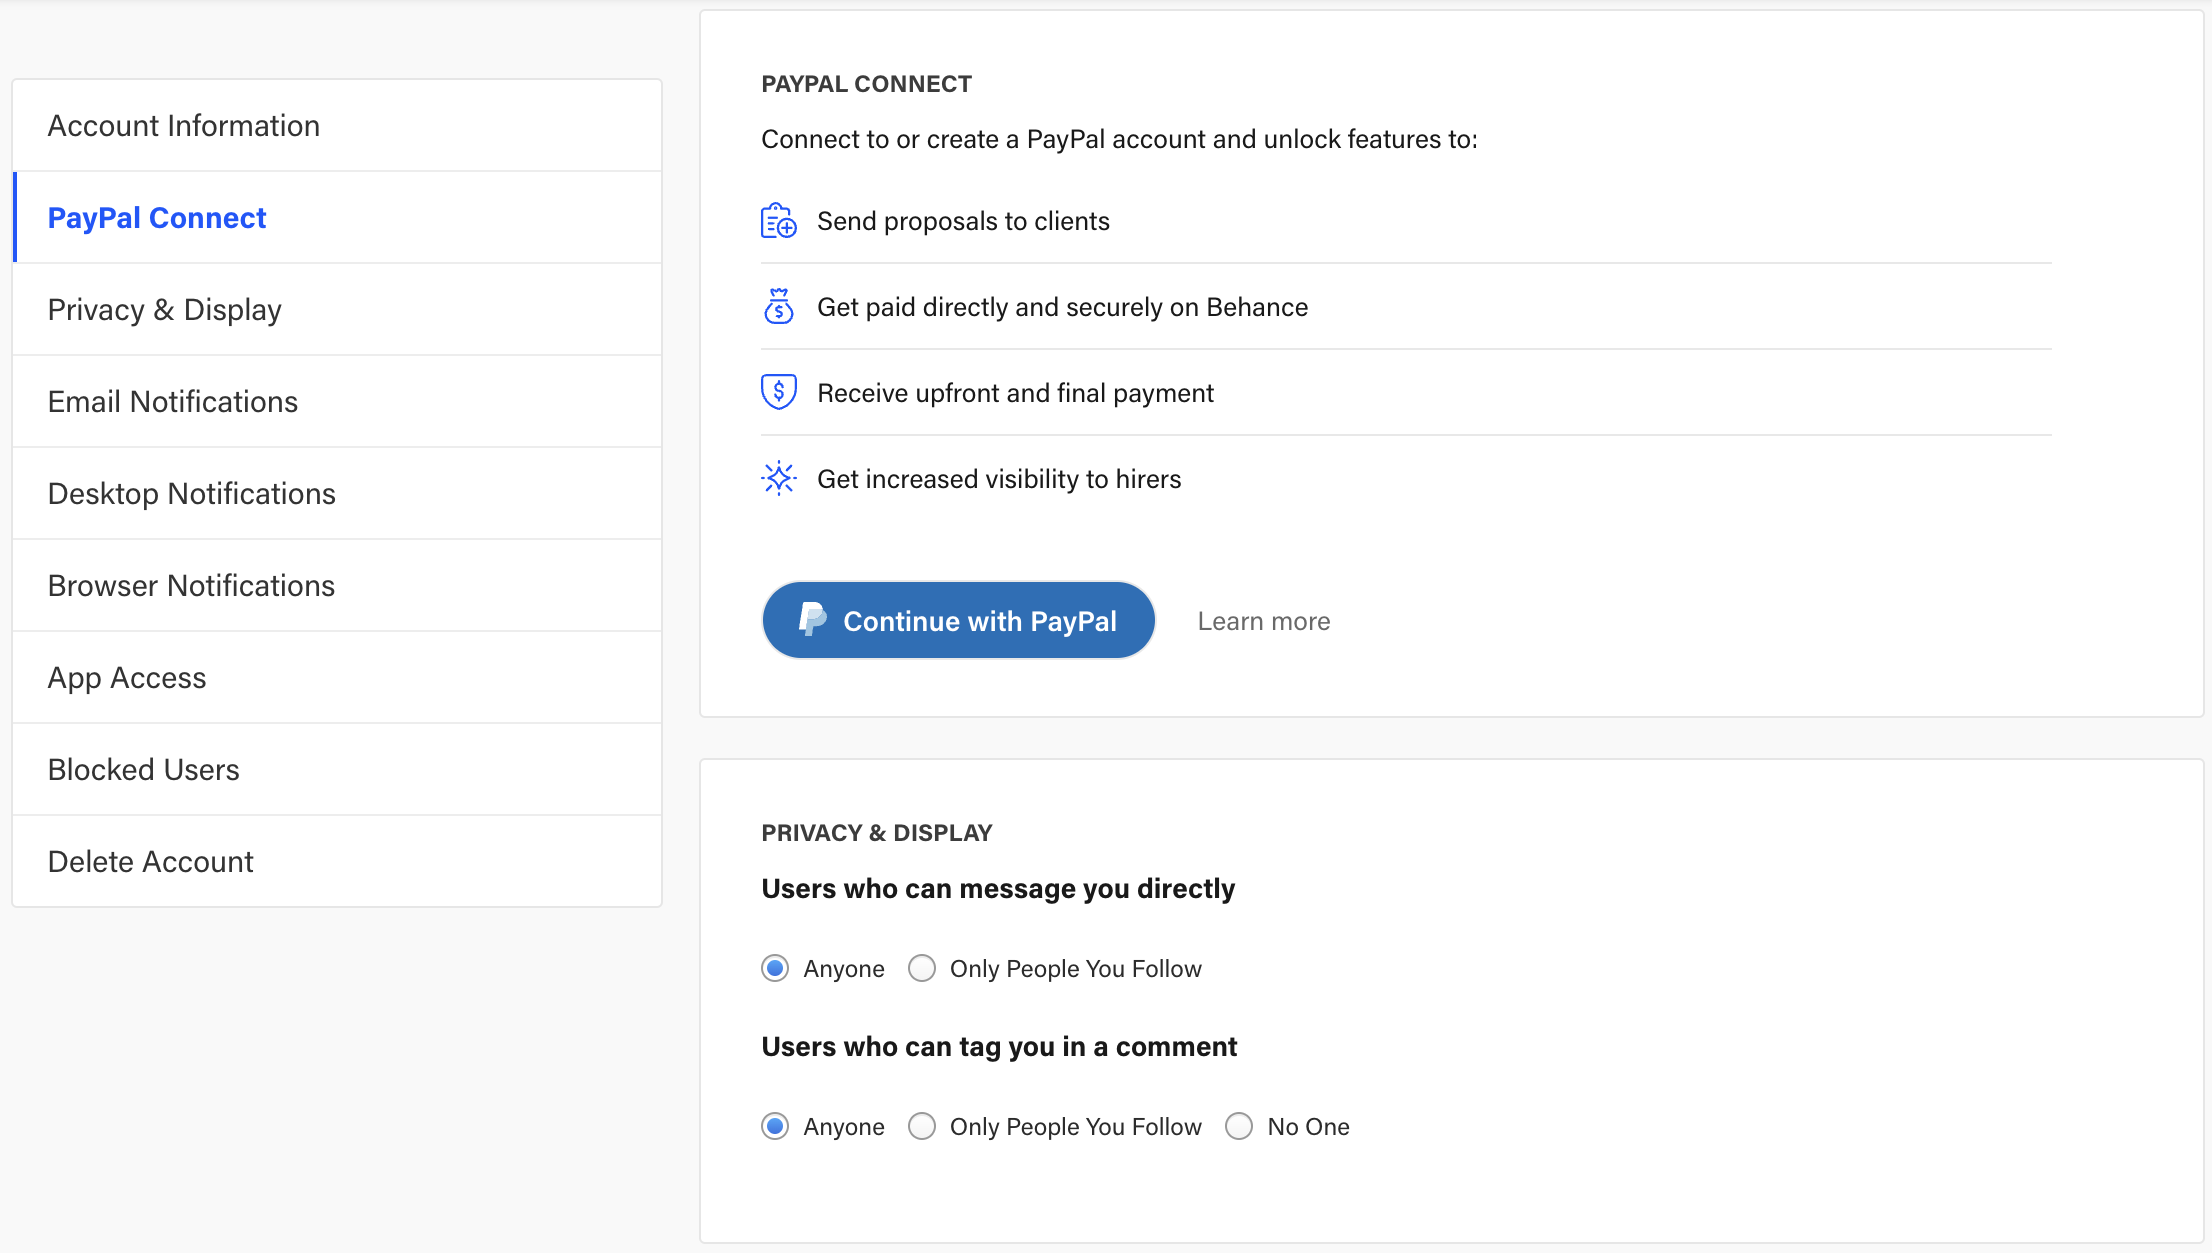2212x1253 pixels.
Task: Click the receive upfront payment shield icon
Action: [779, 392]
